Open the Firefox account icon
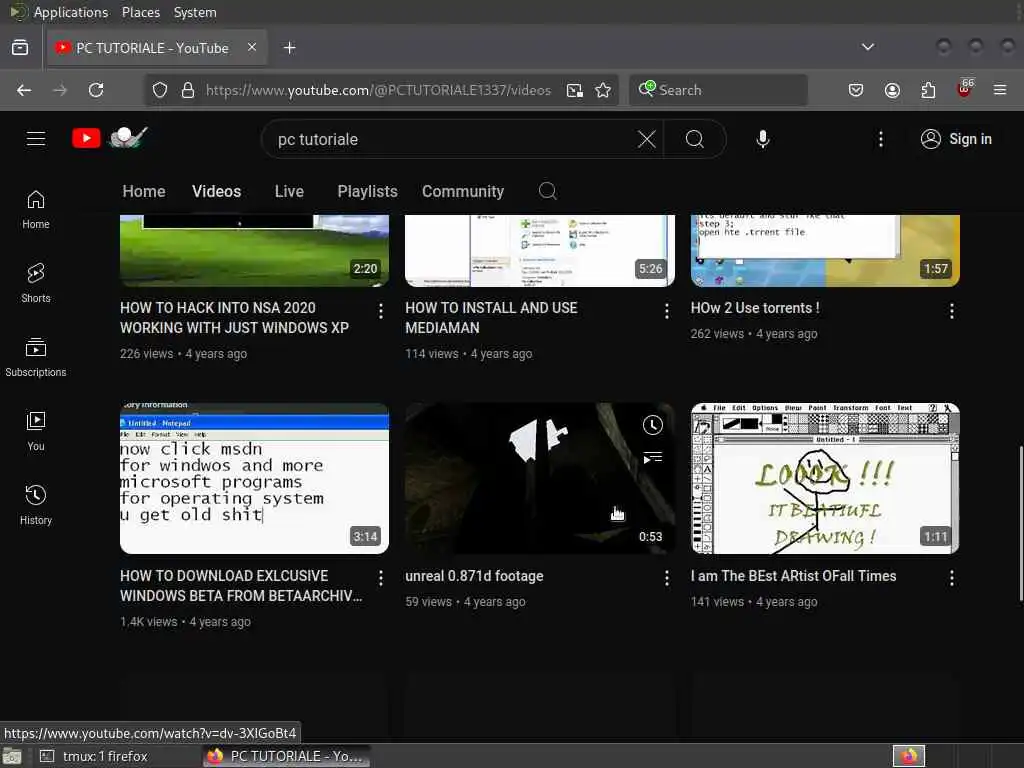Image resolution: width=1024 pixels, height=768 pixels. point(892,90)
